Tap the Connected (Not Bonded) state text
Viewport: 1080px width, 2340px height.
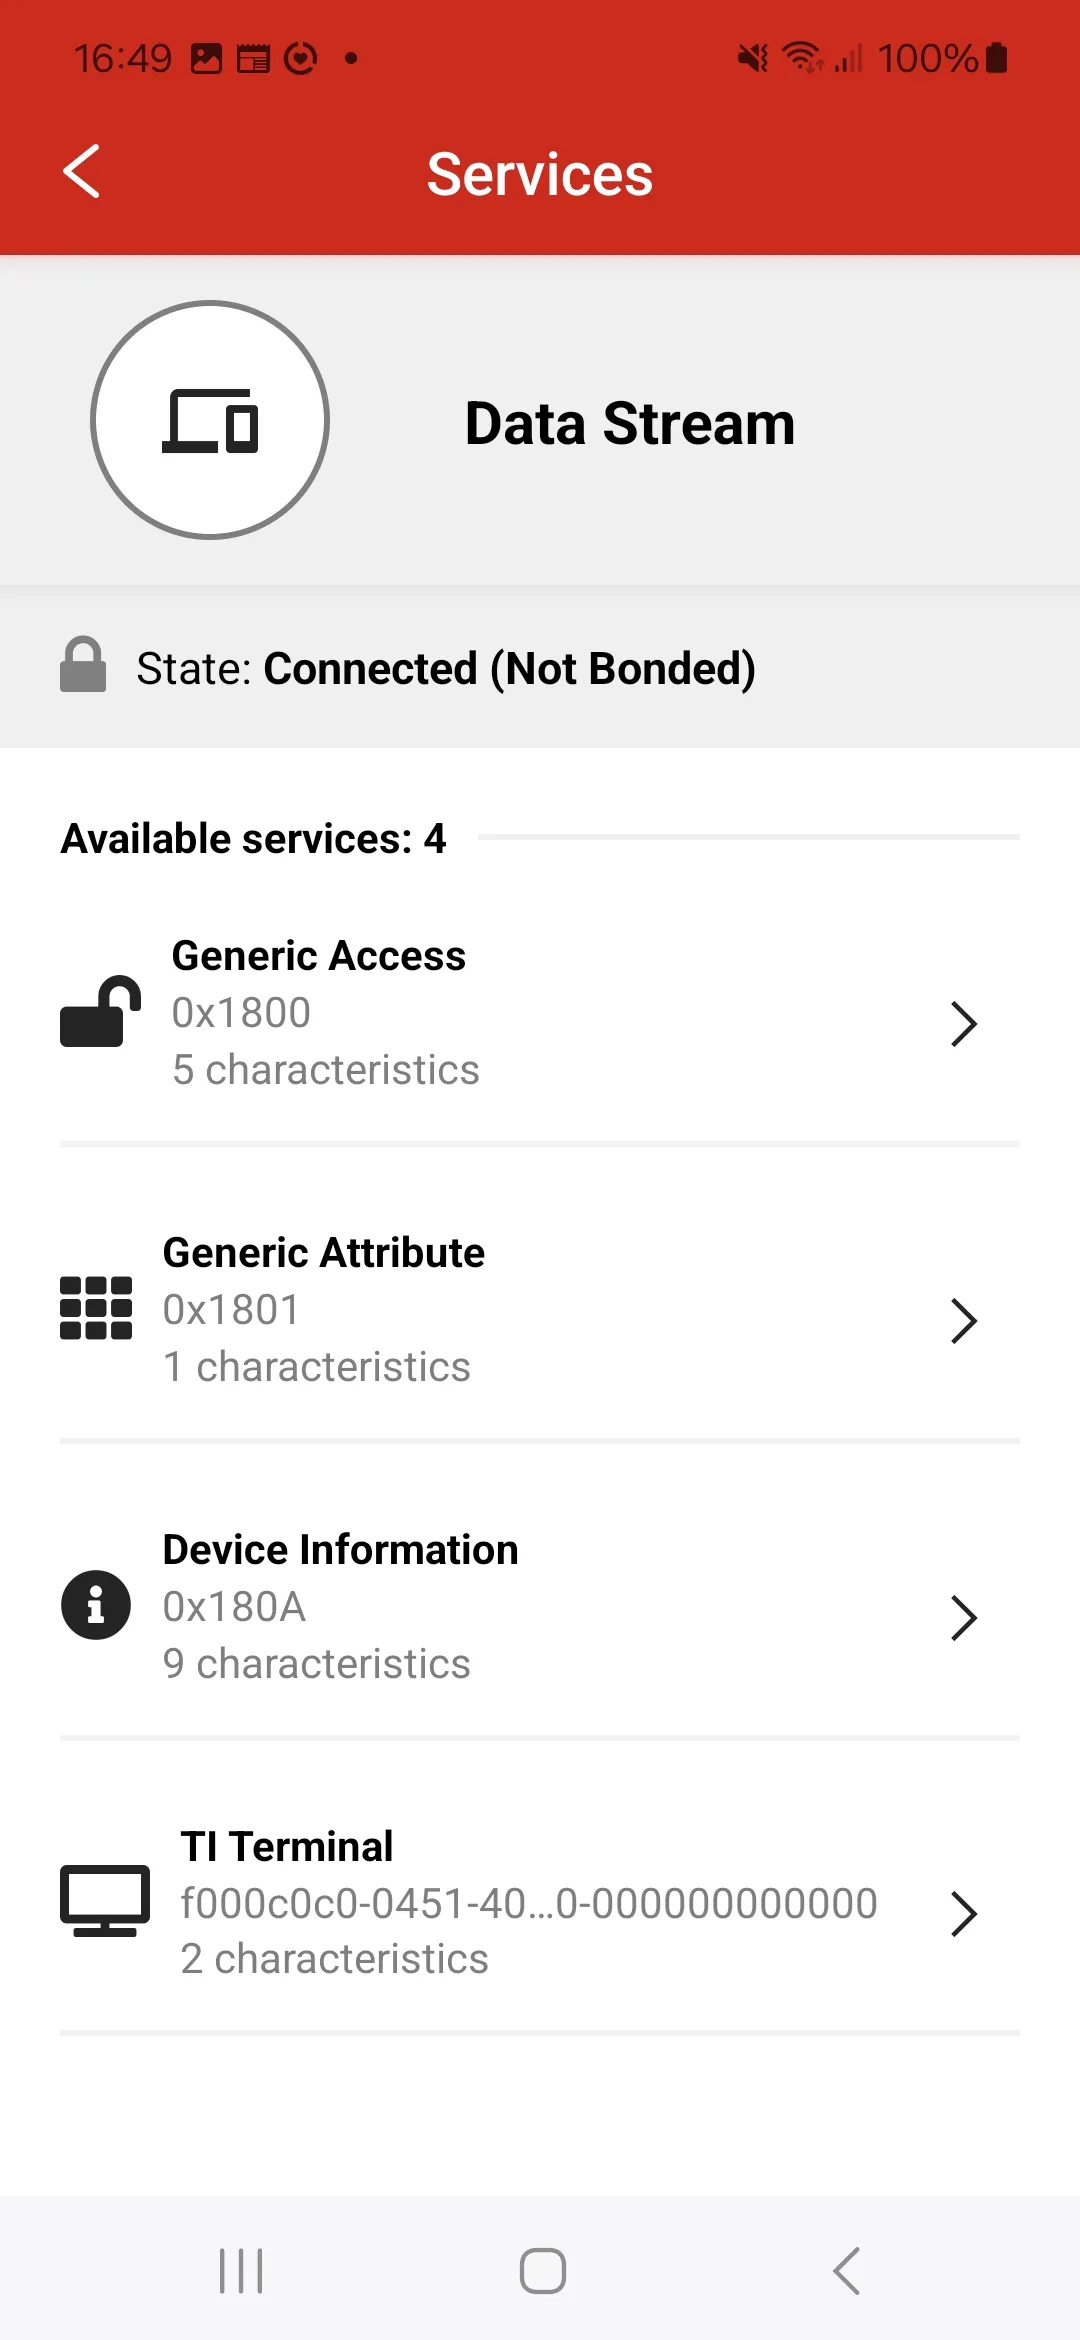coord(509,669)
